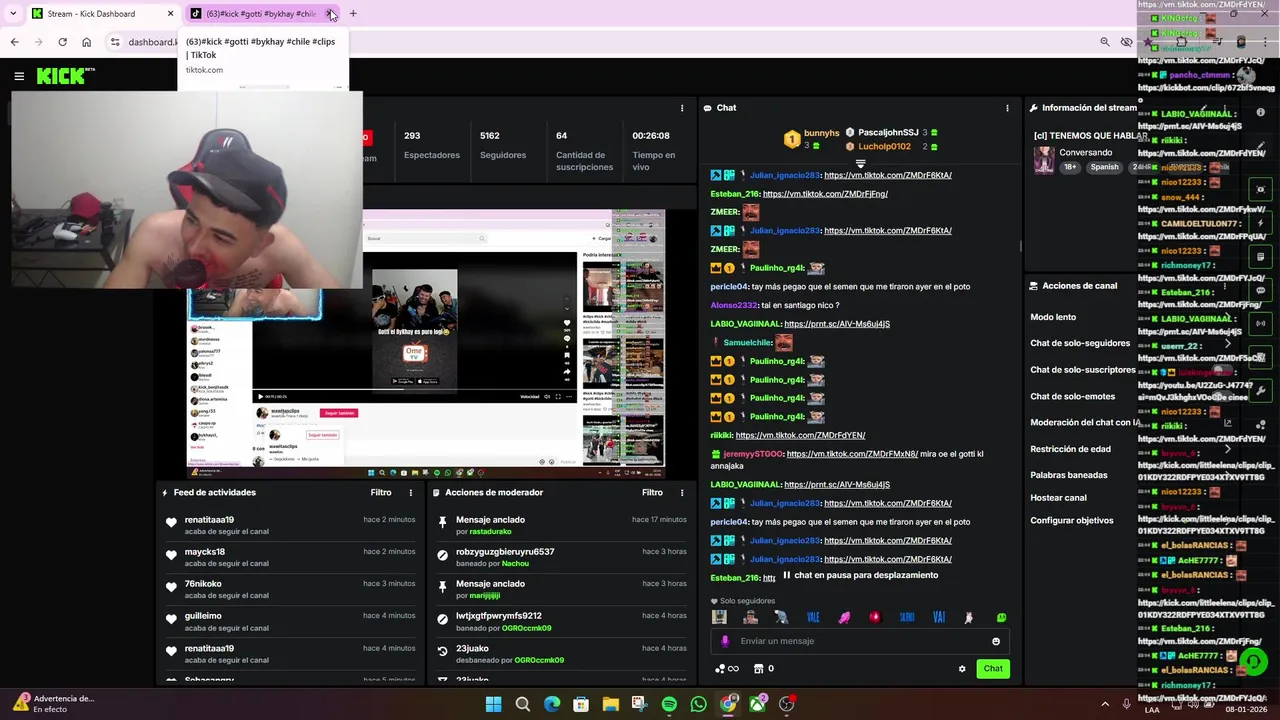Toggle Modo lento
This screenshot has width=1280, height=720.
pyautogui.click(x=1053, y=317)
